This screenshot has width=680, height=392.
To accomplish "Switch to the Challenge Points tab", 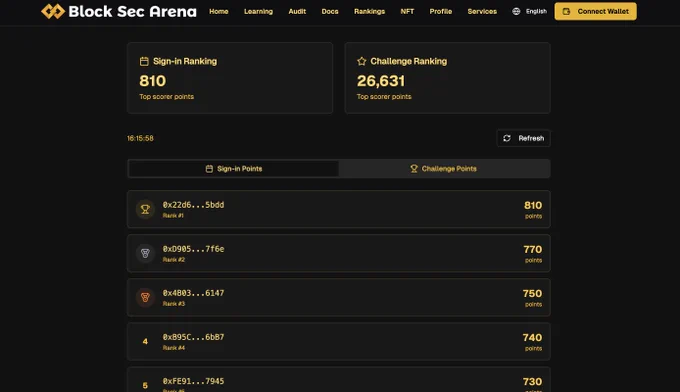I will point(444,168).
